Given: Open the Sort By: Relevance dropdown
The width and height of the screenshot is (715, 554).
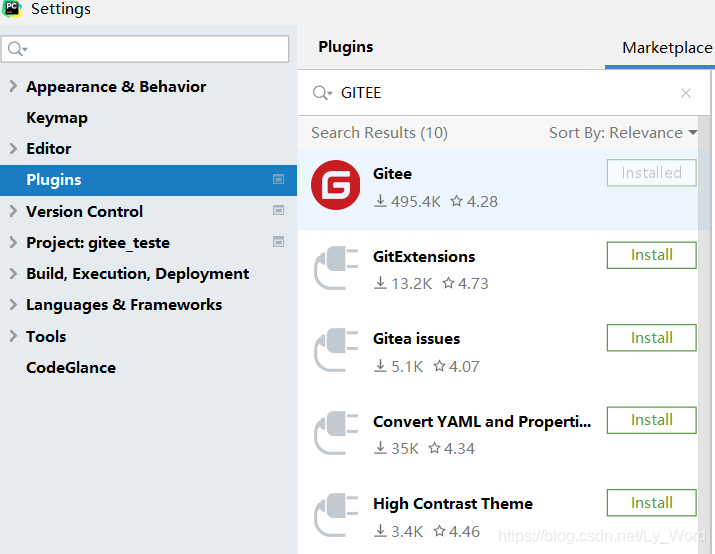Looking at the screenshot, I should tap(622, 133).
